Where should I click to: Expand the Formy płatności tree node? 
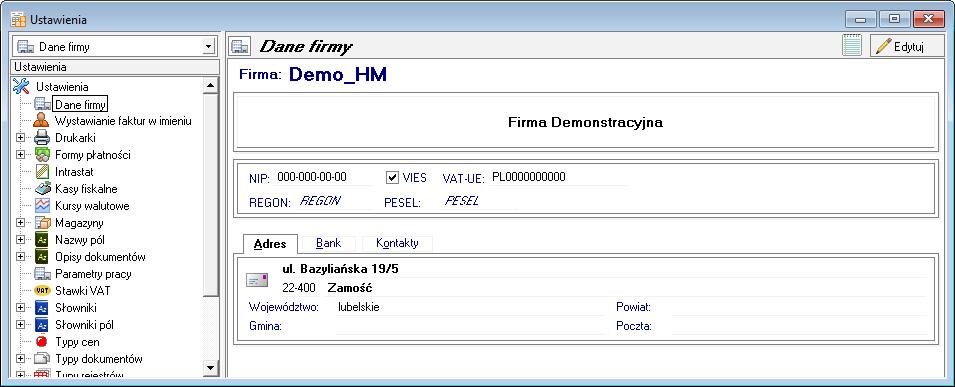20,155
